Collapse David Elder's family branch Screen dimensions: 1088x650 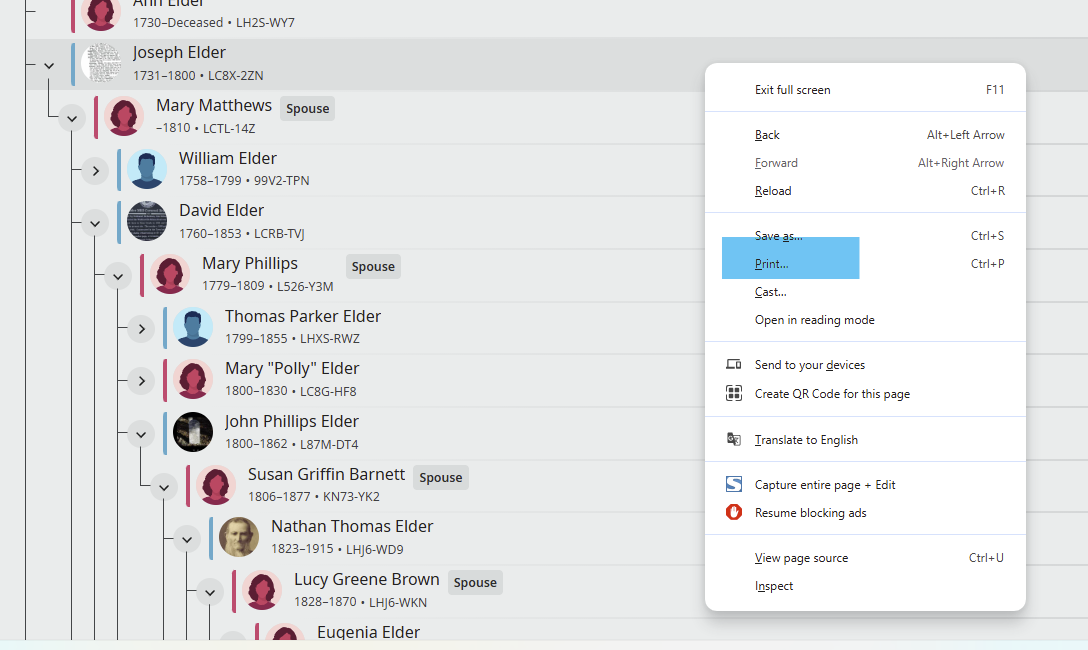95,223
